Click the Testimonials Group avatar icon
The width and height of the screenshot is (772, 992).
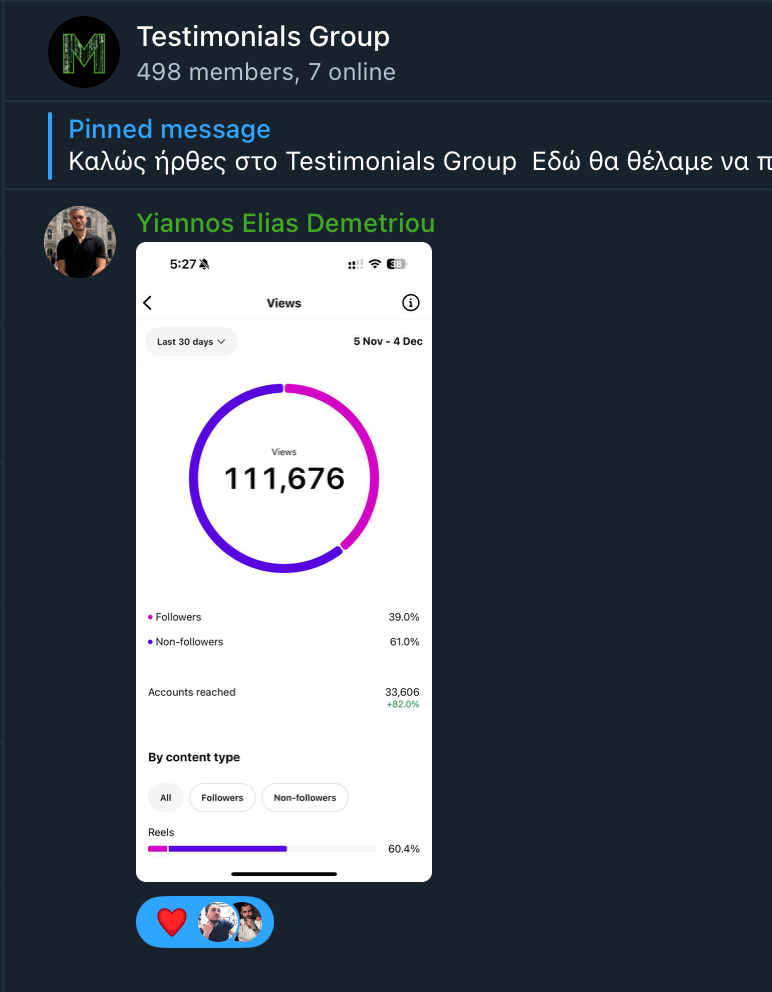coord(84,52)
